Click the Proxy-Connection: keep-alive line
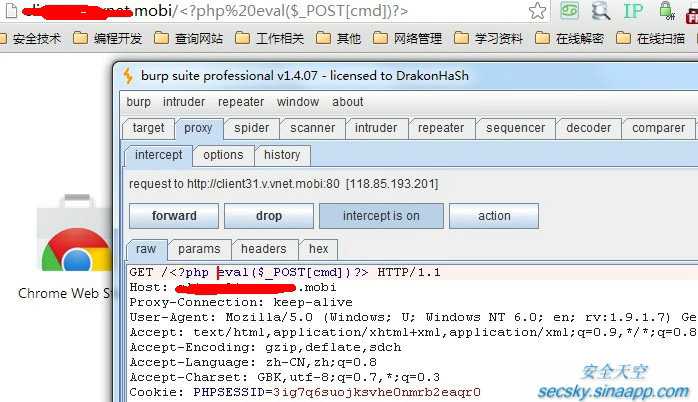Image resolution: width=698 pixels, height=402 pixels. [241, 303]
